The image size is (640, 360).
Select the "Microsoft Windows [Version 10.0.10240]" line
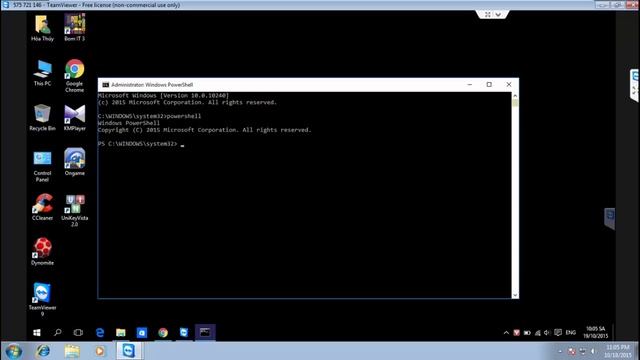point(163,96)
